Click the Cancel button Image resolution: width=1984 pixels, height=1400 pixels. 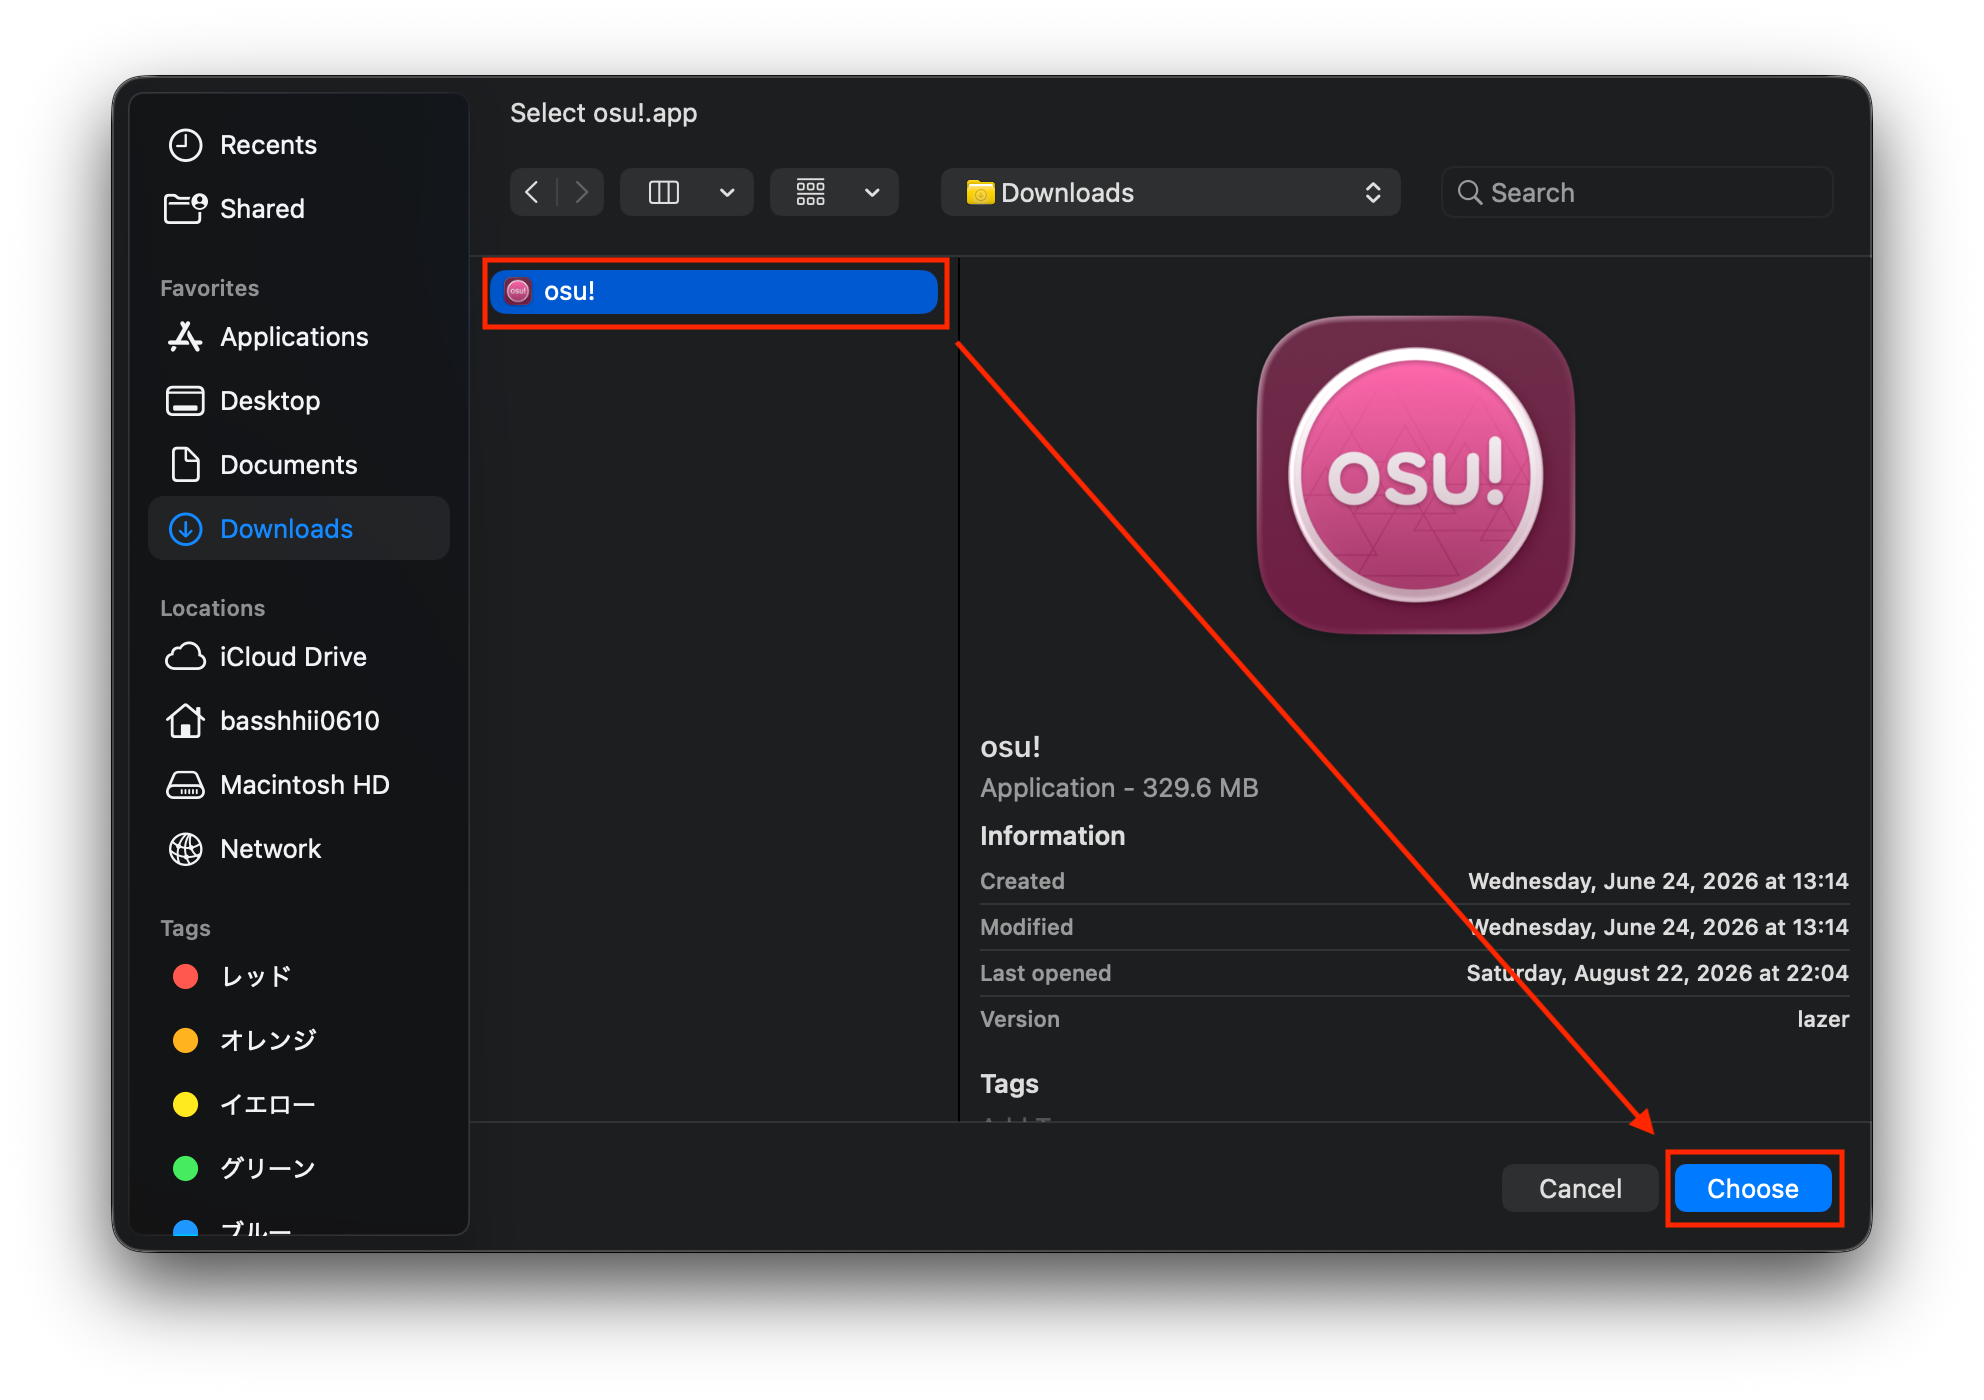[x=1580, y=1188]
